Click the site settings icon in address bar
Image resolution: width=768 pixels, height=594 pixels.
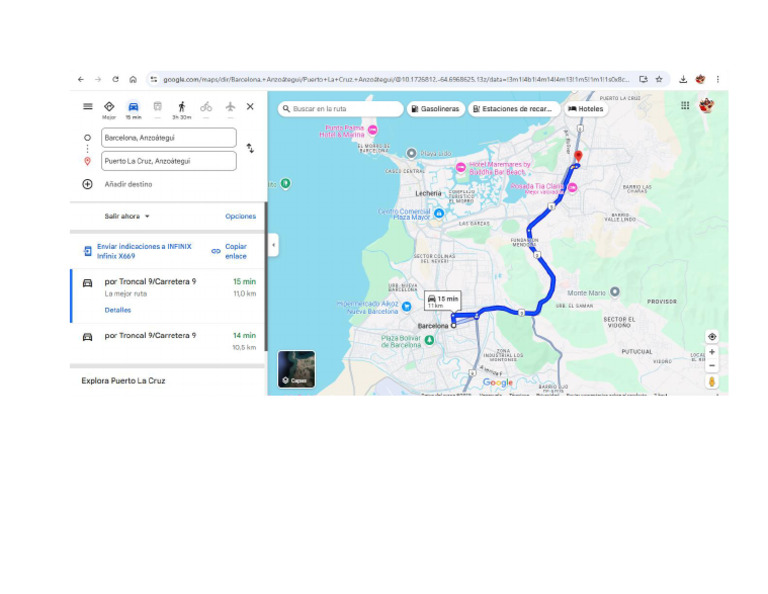click(154, 79)
